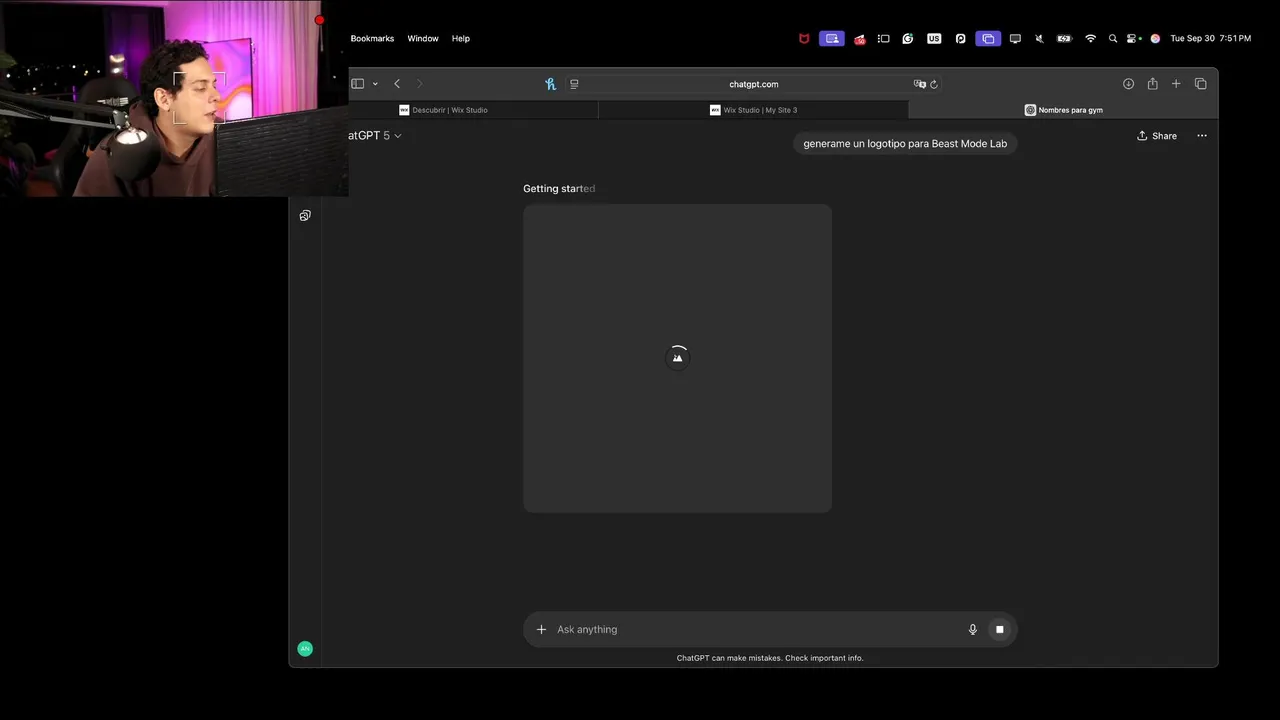Click the purple screen-share menu bar icon

(831, 38)
